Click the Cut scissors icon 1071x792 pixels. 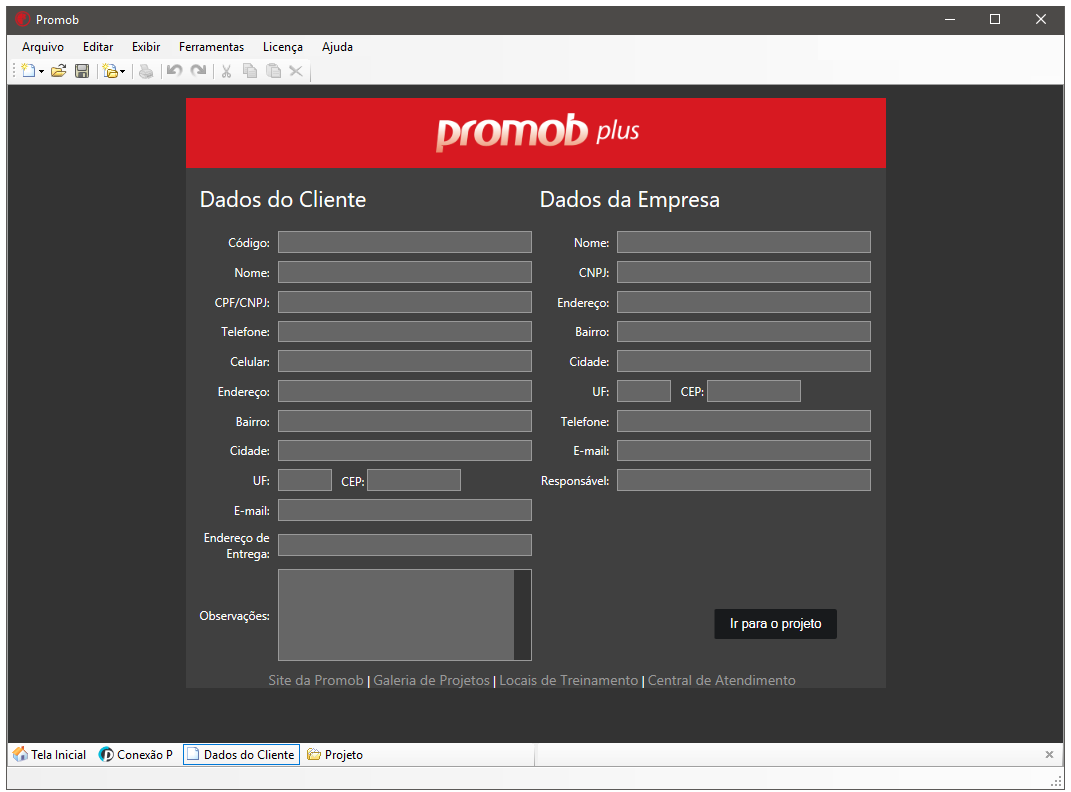[227, 70]
